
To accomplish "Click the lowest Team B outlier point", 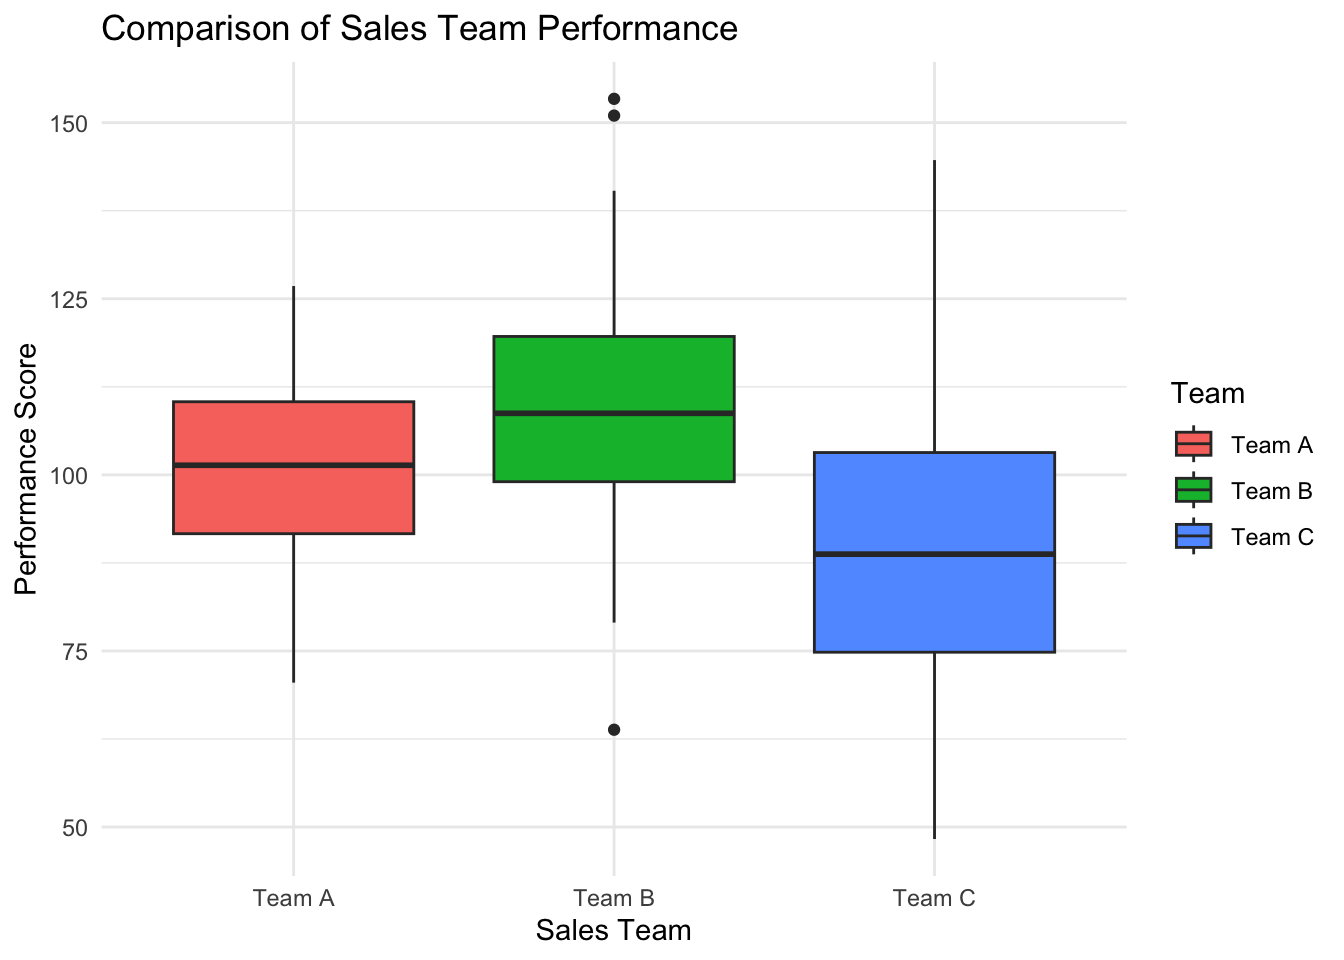I will (614, 730).
